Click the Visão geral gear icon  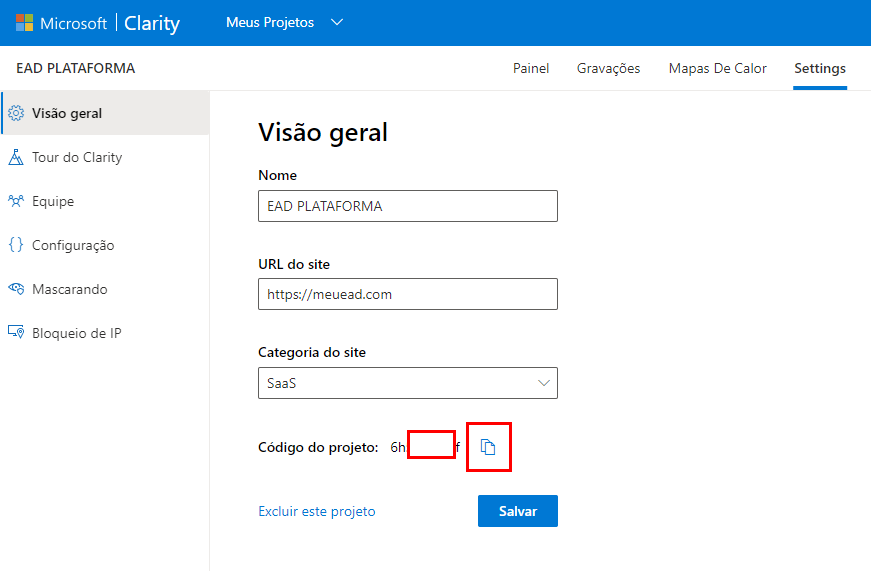[16, 113]
